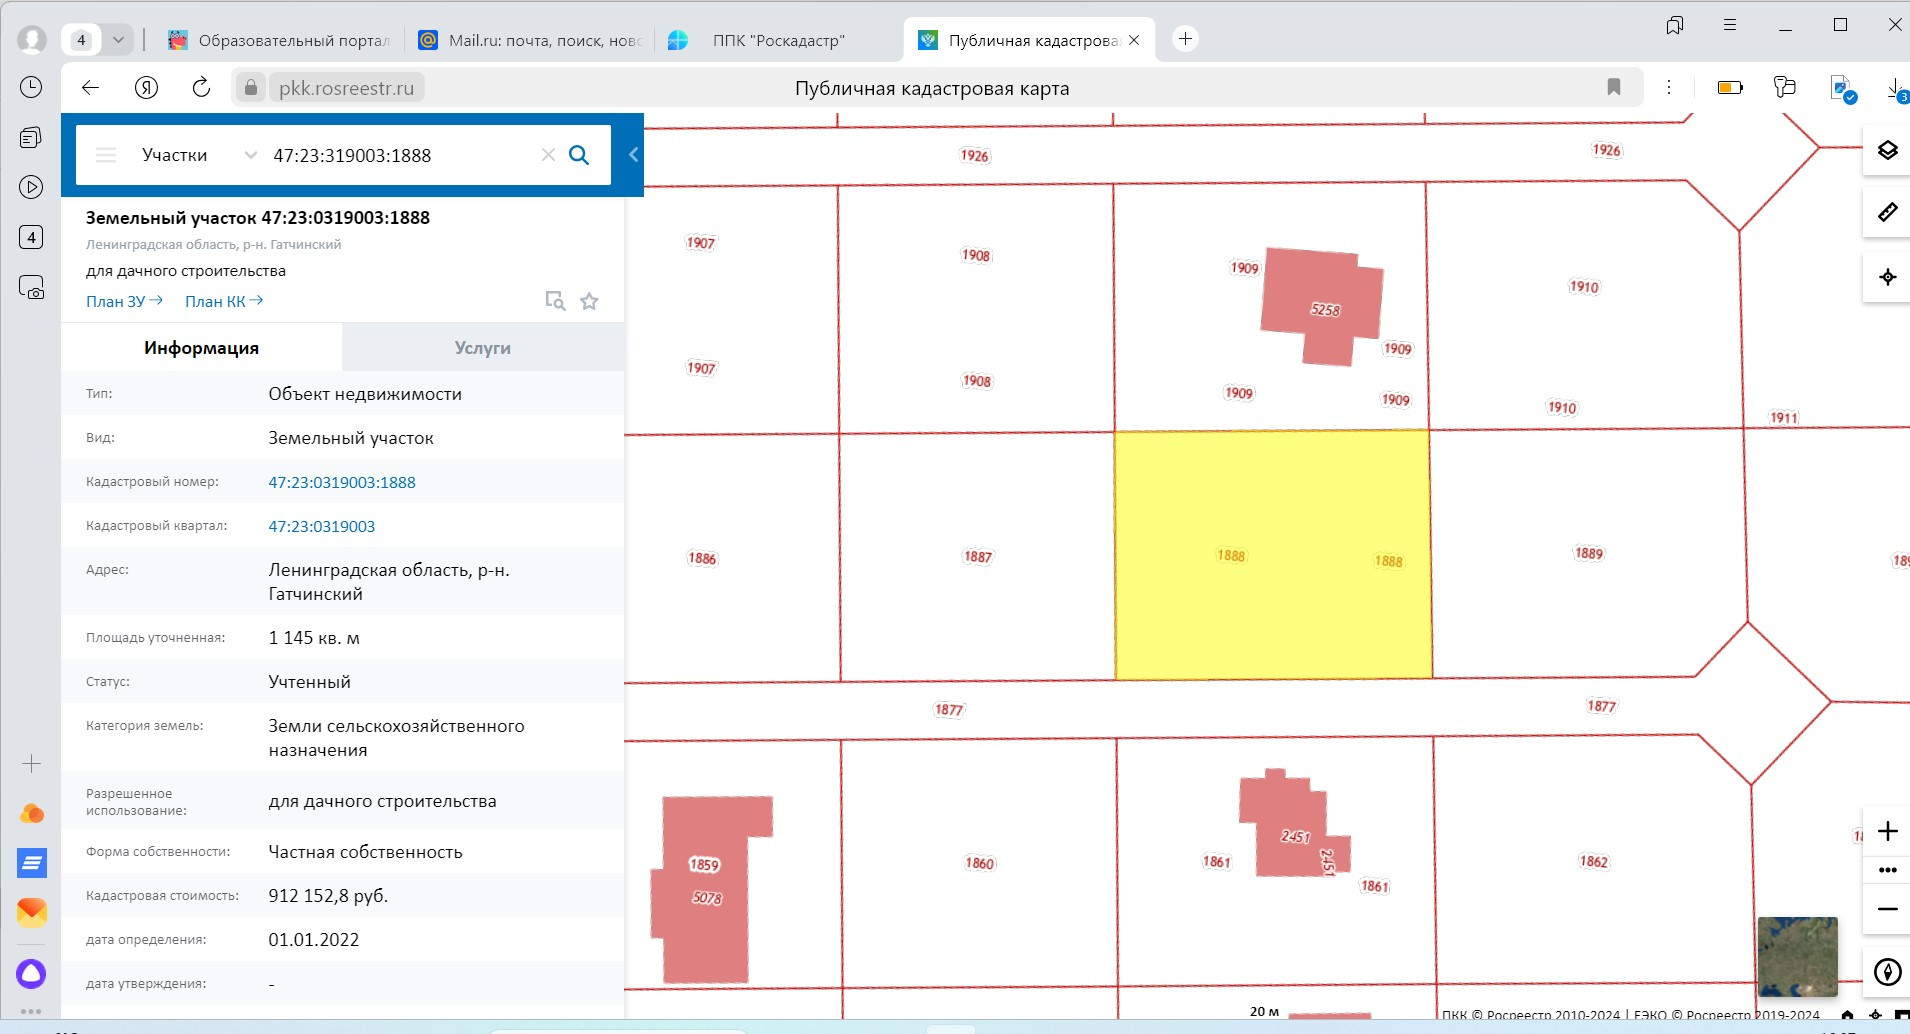The image size is (1910, 1034).
Task: Select parcel 1889 on the map
Action: 1588,554
